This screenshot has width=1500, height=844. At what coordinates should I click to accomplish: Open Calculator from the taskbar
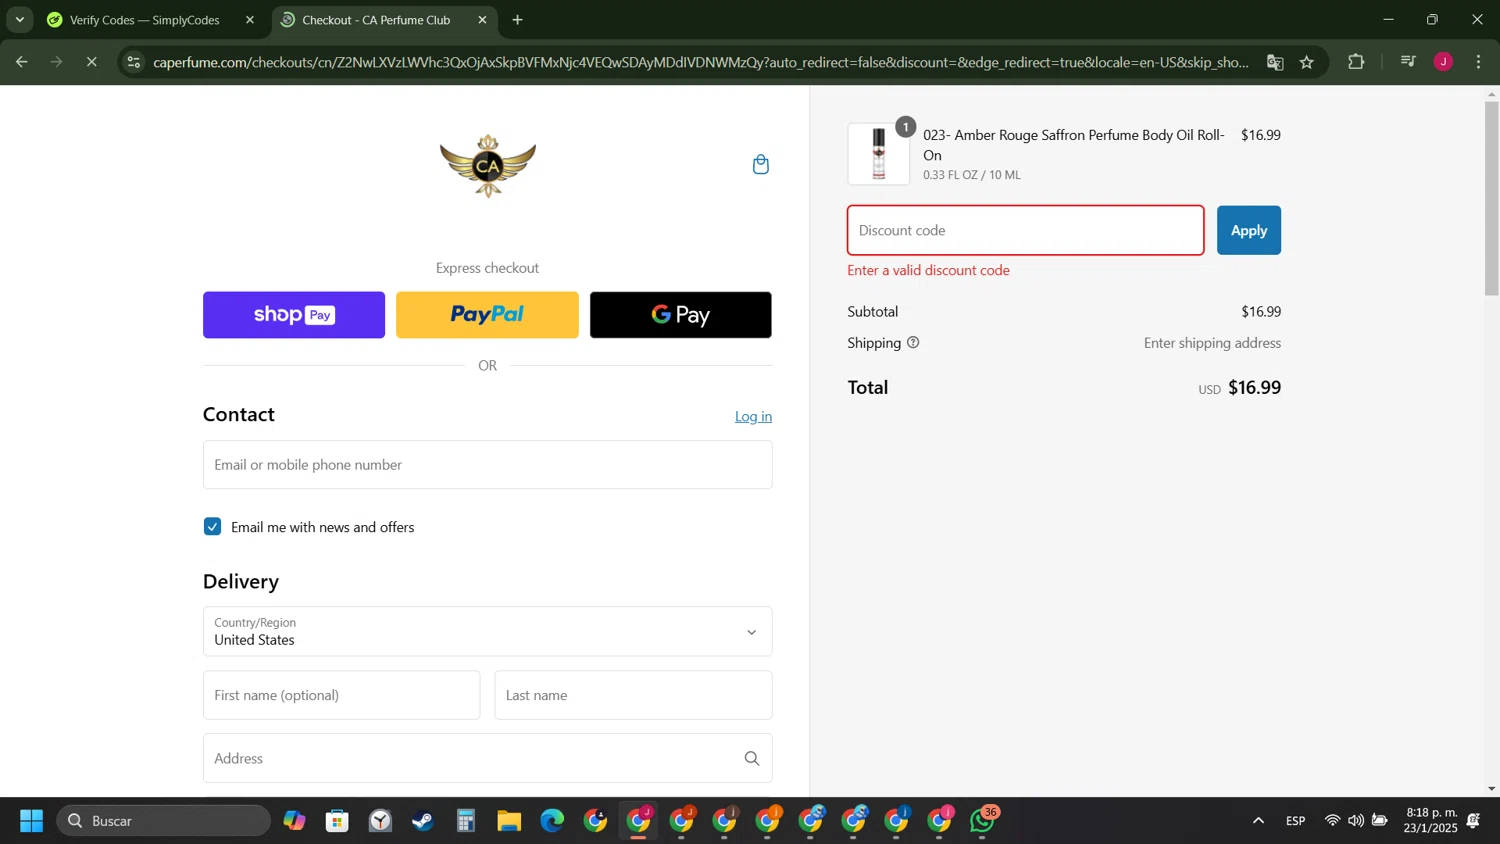[x=466, y=821]
